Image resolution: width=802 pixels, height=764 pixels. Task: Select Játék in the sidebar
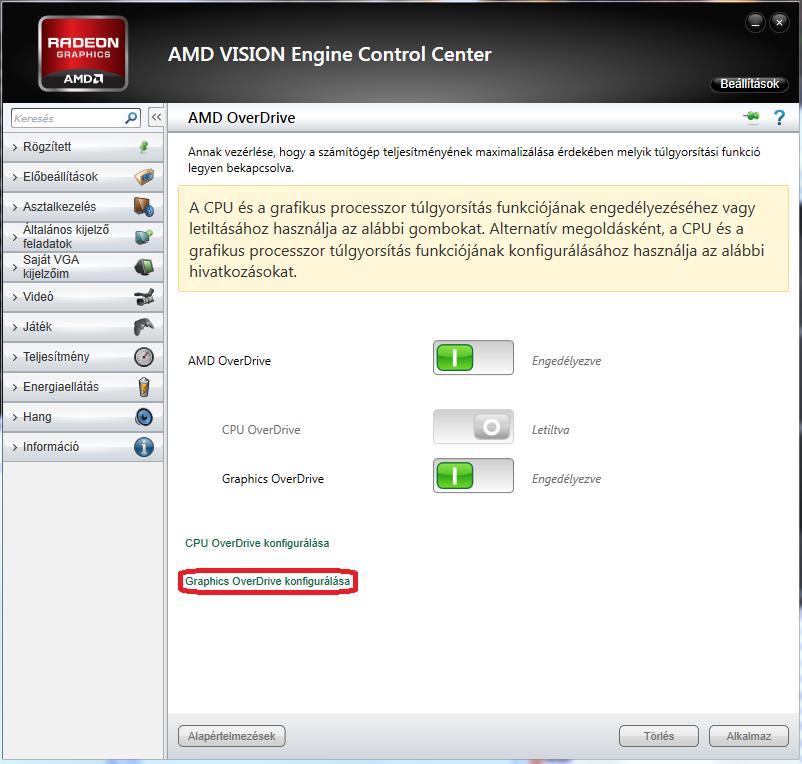(83, 327)
